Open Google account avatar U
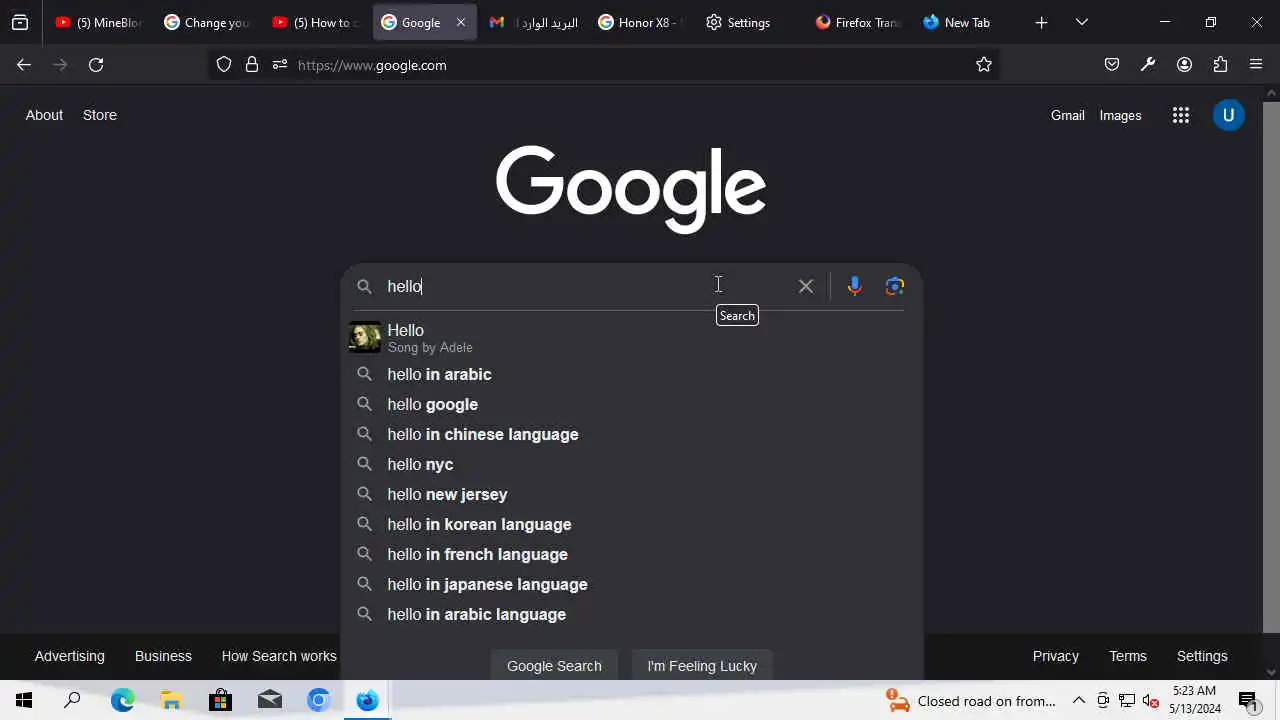This screenshot has height=720, width=1280. click(1229, 115)
